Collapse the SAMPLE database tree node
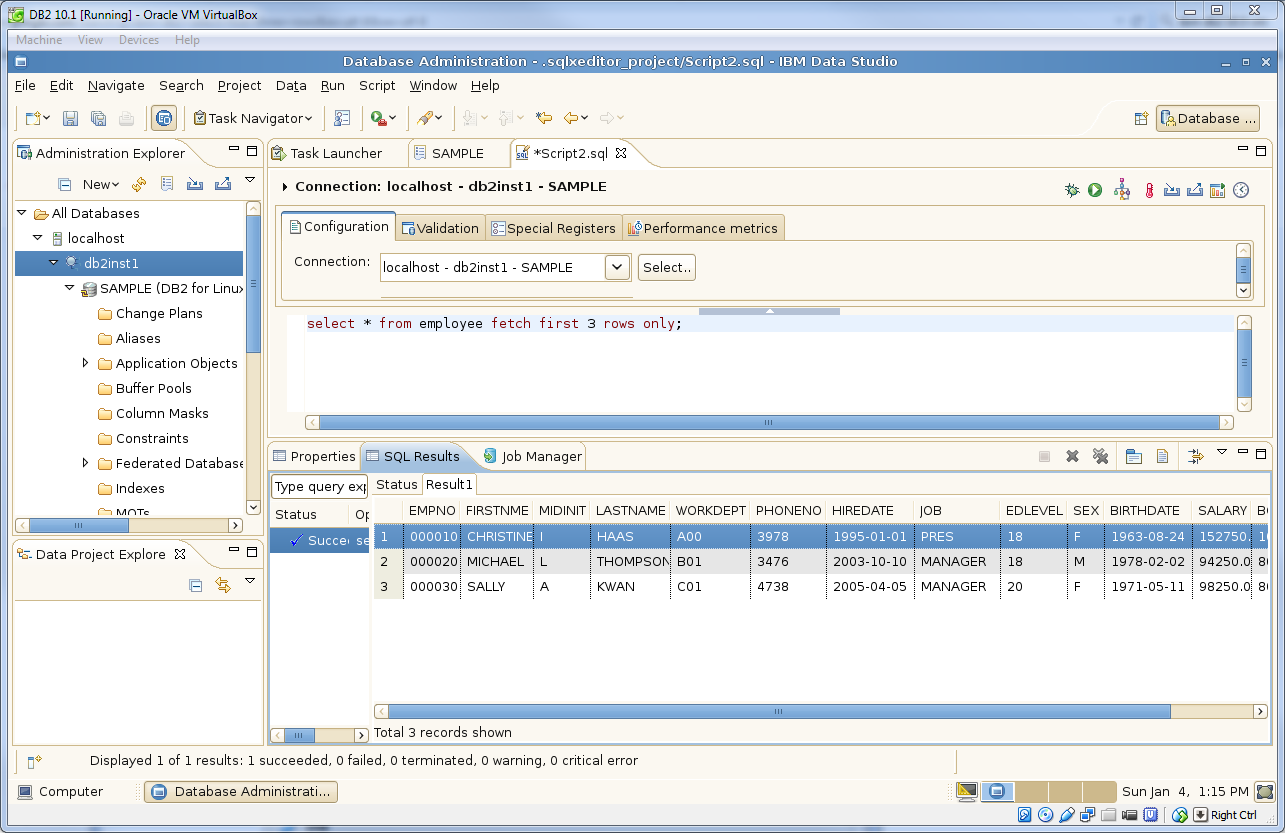This screenshot has width=1285, height=833. [70, 288]
